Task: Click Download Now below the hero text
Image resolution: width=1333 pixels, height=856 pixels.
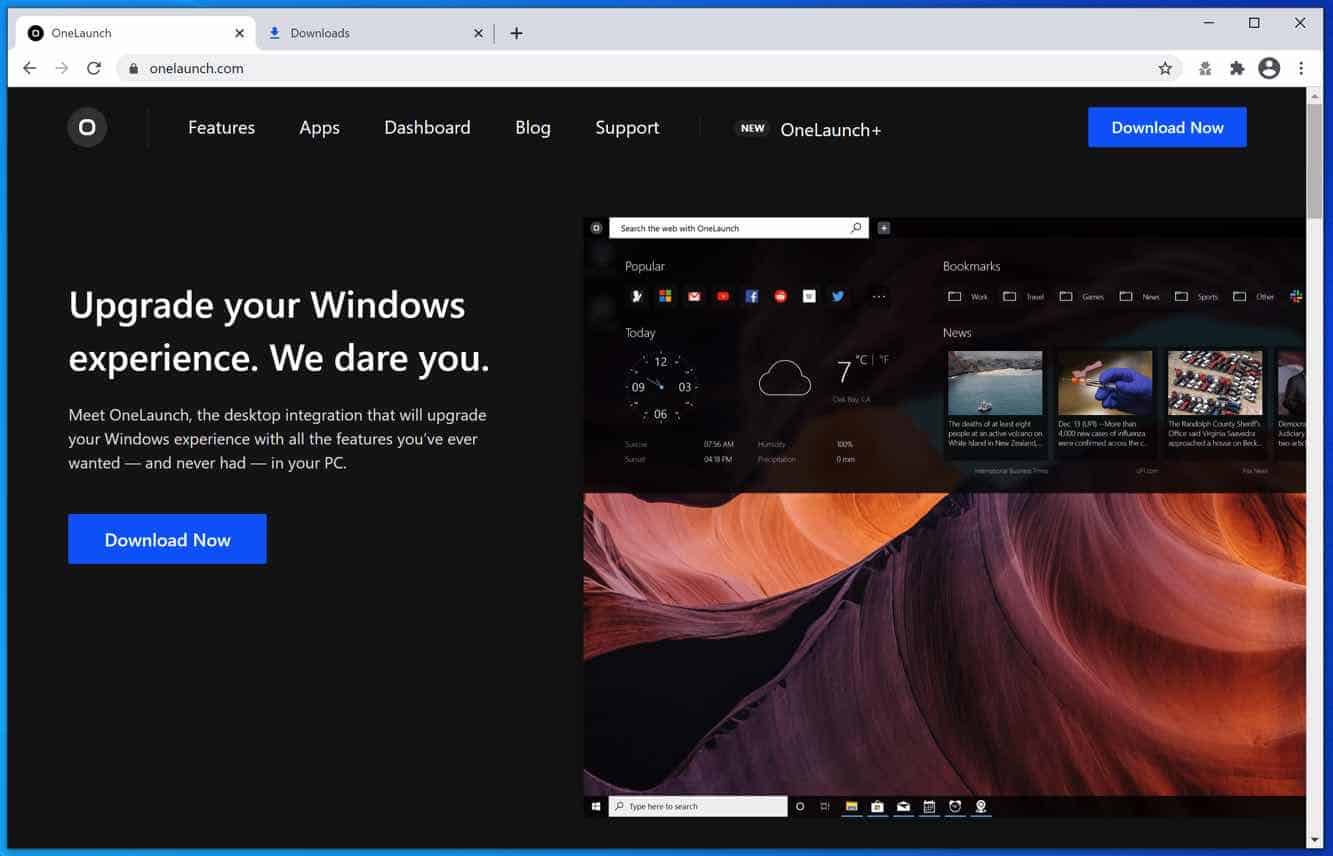Action: coord(167,539)
